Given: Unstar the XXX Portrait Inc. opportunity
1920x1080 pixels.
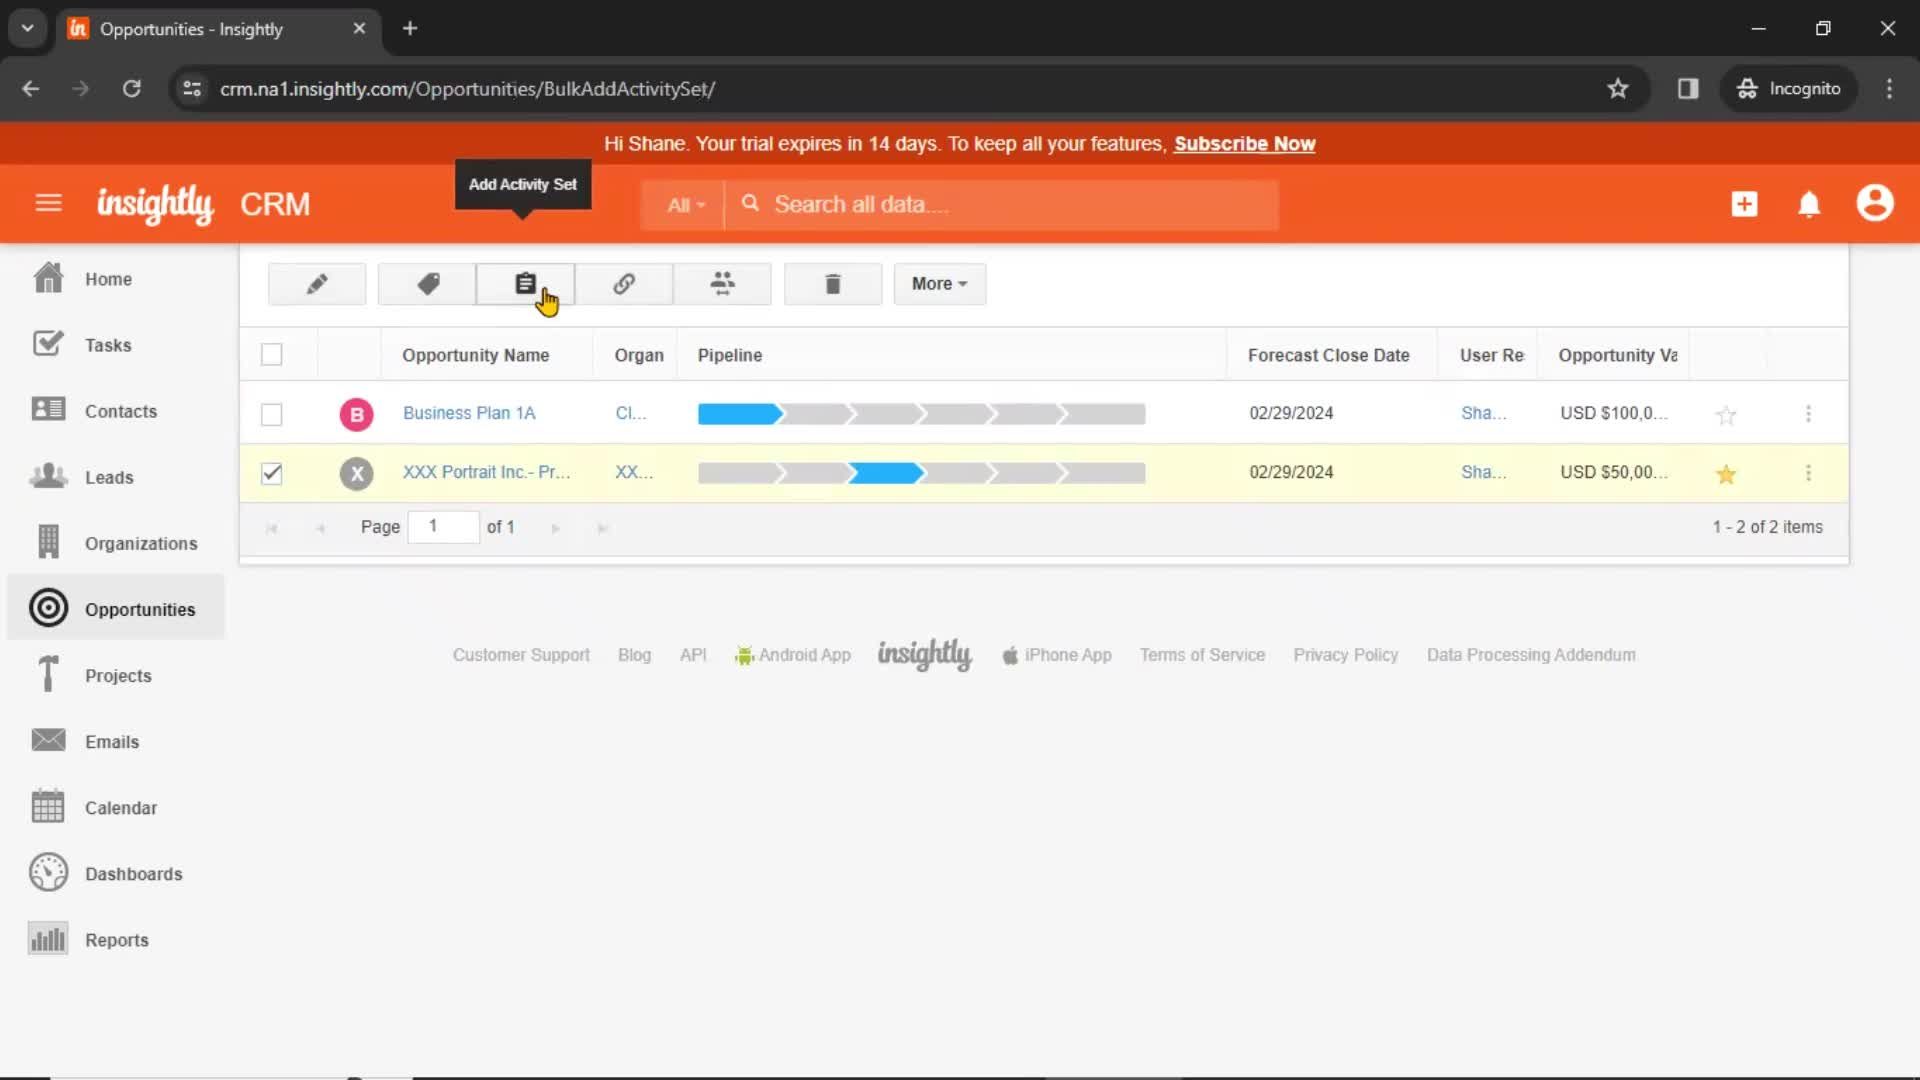Looking at the screenshot, I should pos(1726,474).
